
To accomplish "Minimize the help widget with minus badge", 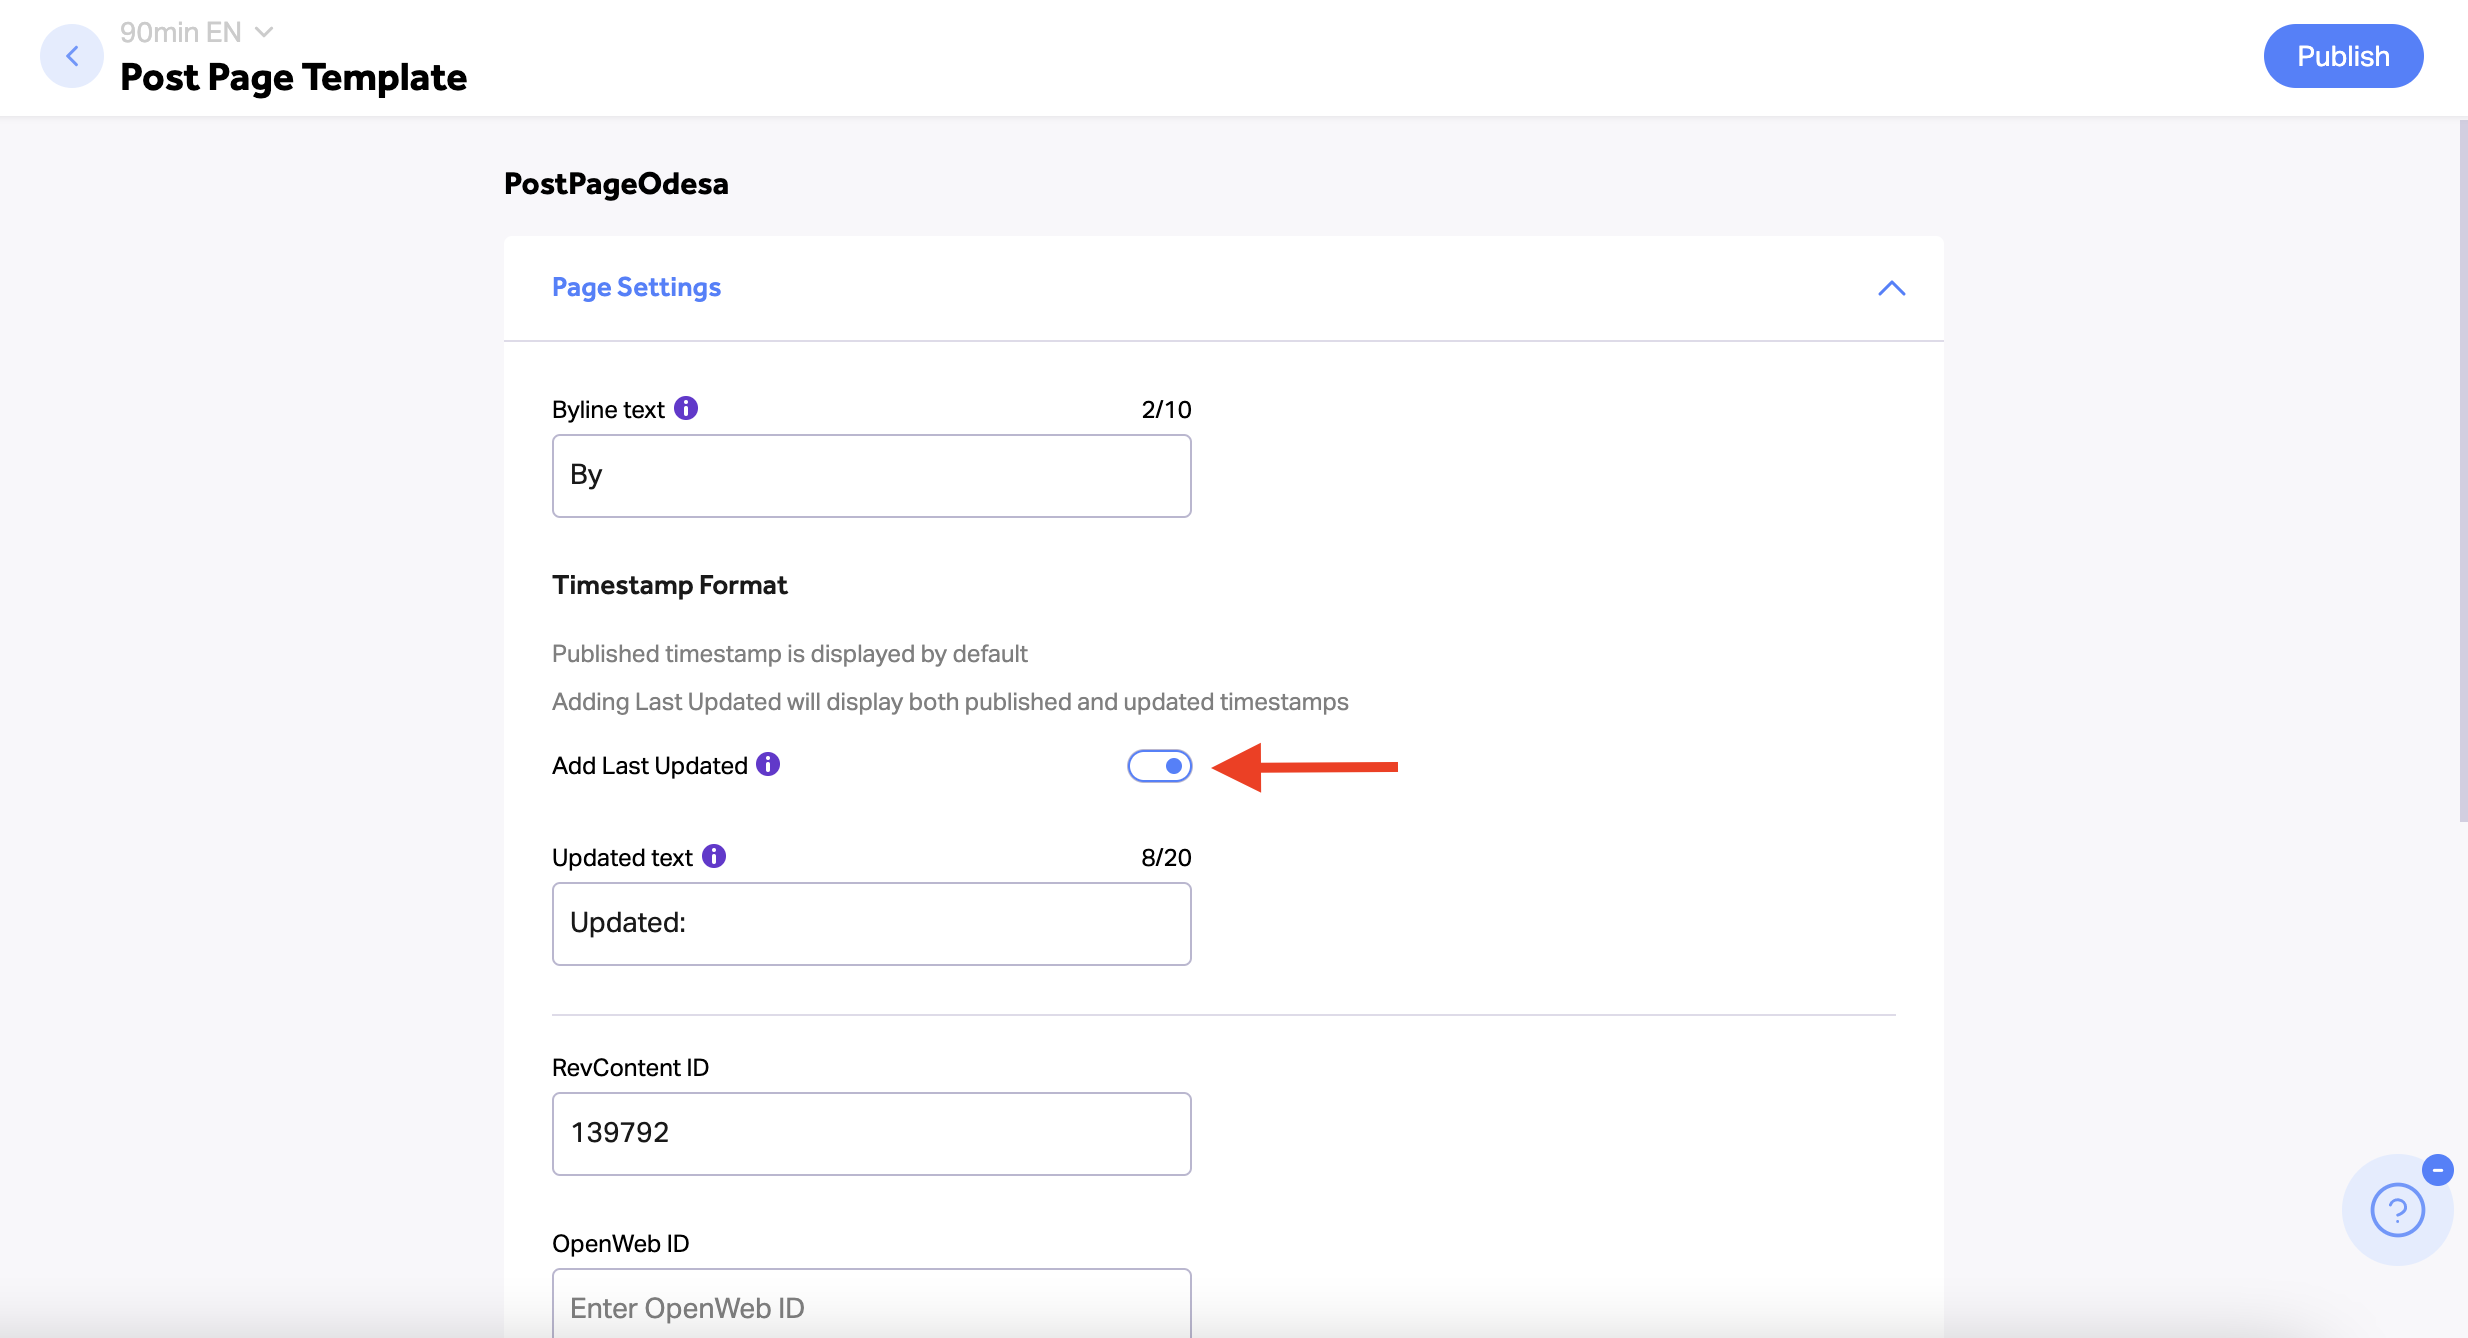I will point(2438,1169).
